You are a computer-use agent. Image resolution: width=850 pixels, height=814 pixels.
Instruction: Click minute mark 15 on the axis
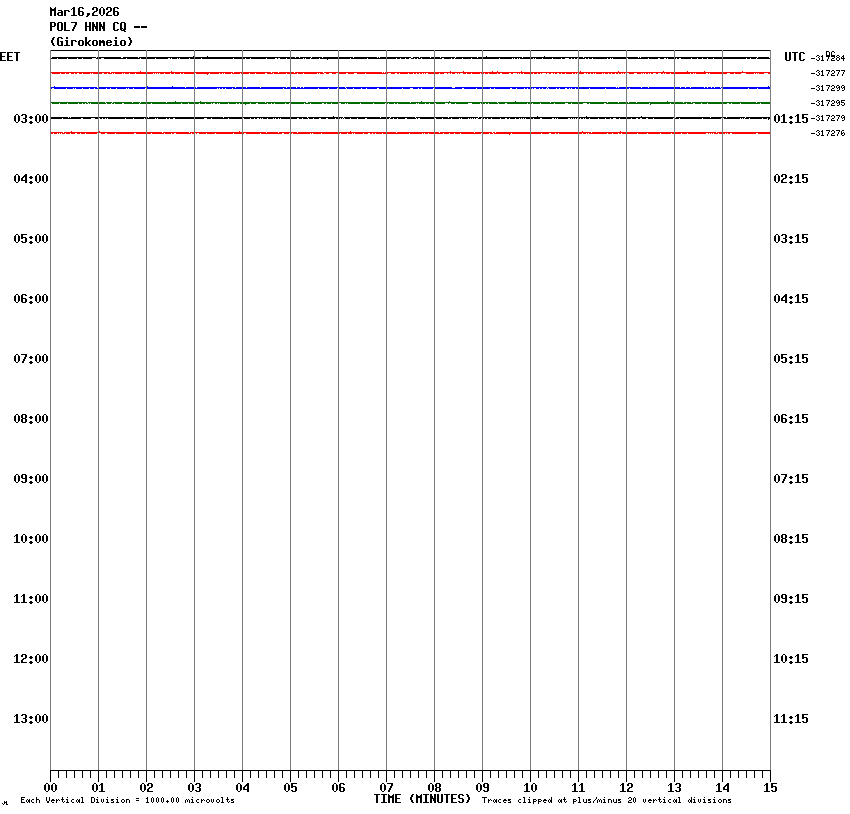point(770,788)
